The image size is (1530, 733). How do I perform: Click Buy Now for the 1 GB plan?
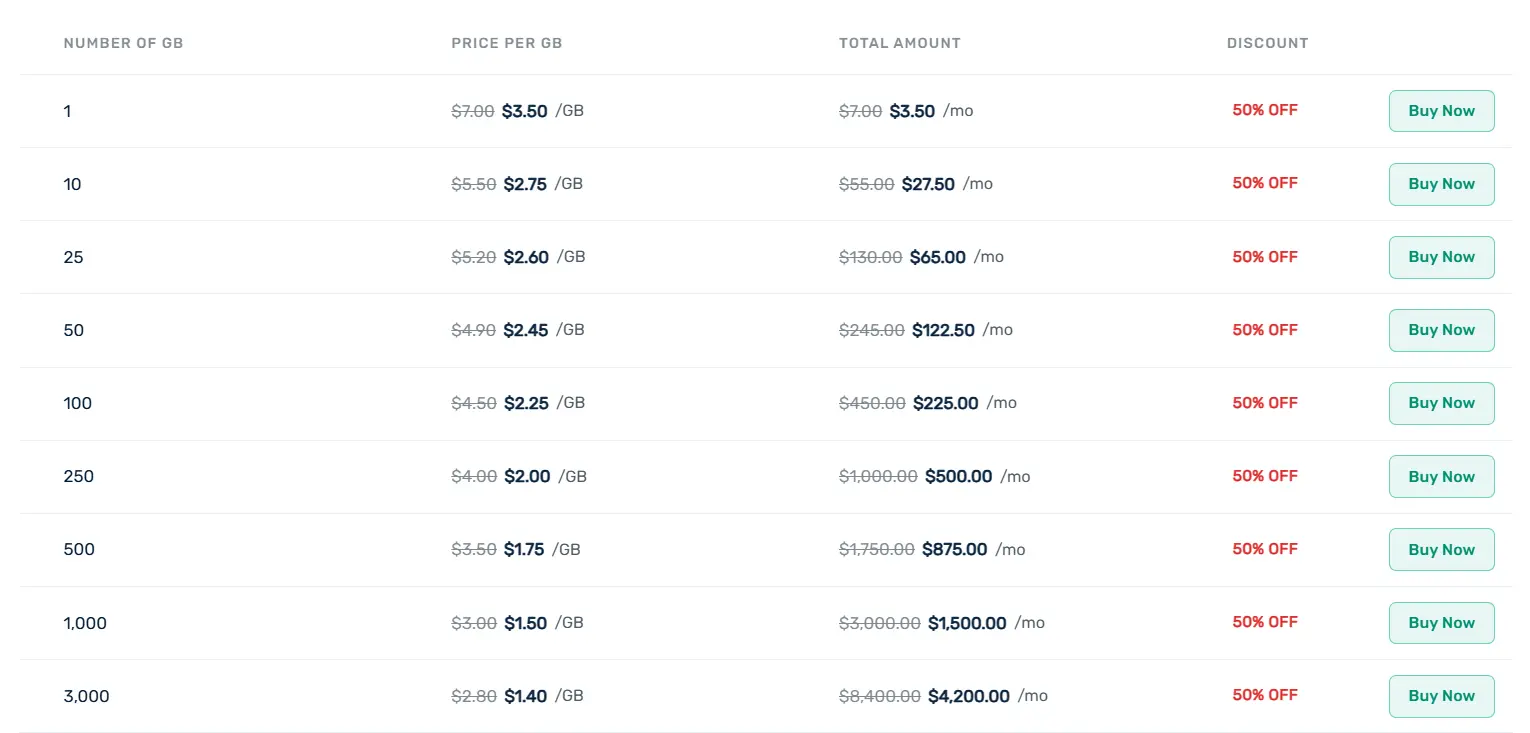click(x=1441, y=111)
